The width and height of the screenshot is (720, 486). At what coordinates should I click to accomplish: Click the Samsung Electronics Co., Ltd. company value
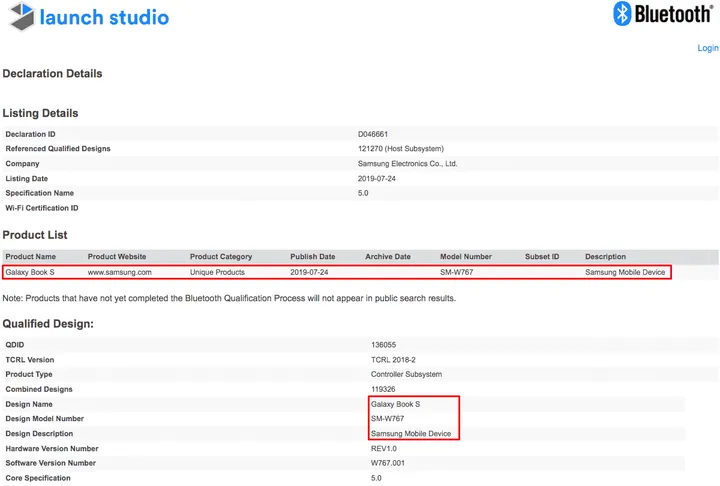pos(407,163)
